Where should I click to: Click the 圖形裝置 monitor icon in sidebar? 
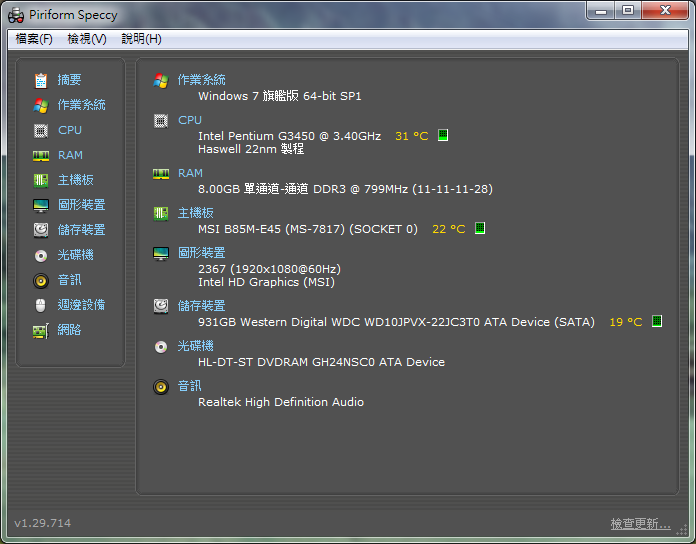(x=41, y=205)
